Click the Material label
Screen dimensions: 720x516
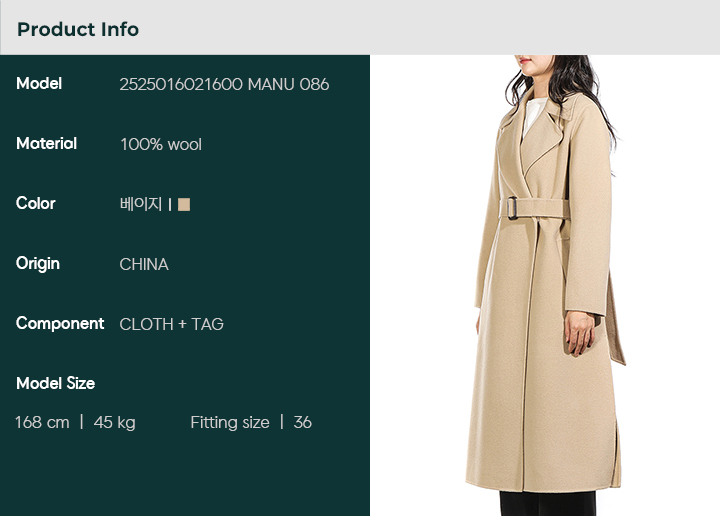pyautogui.click(x=46, y=144)
